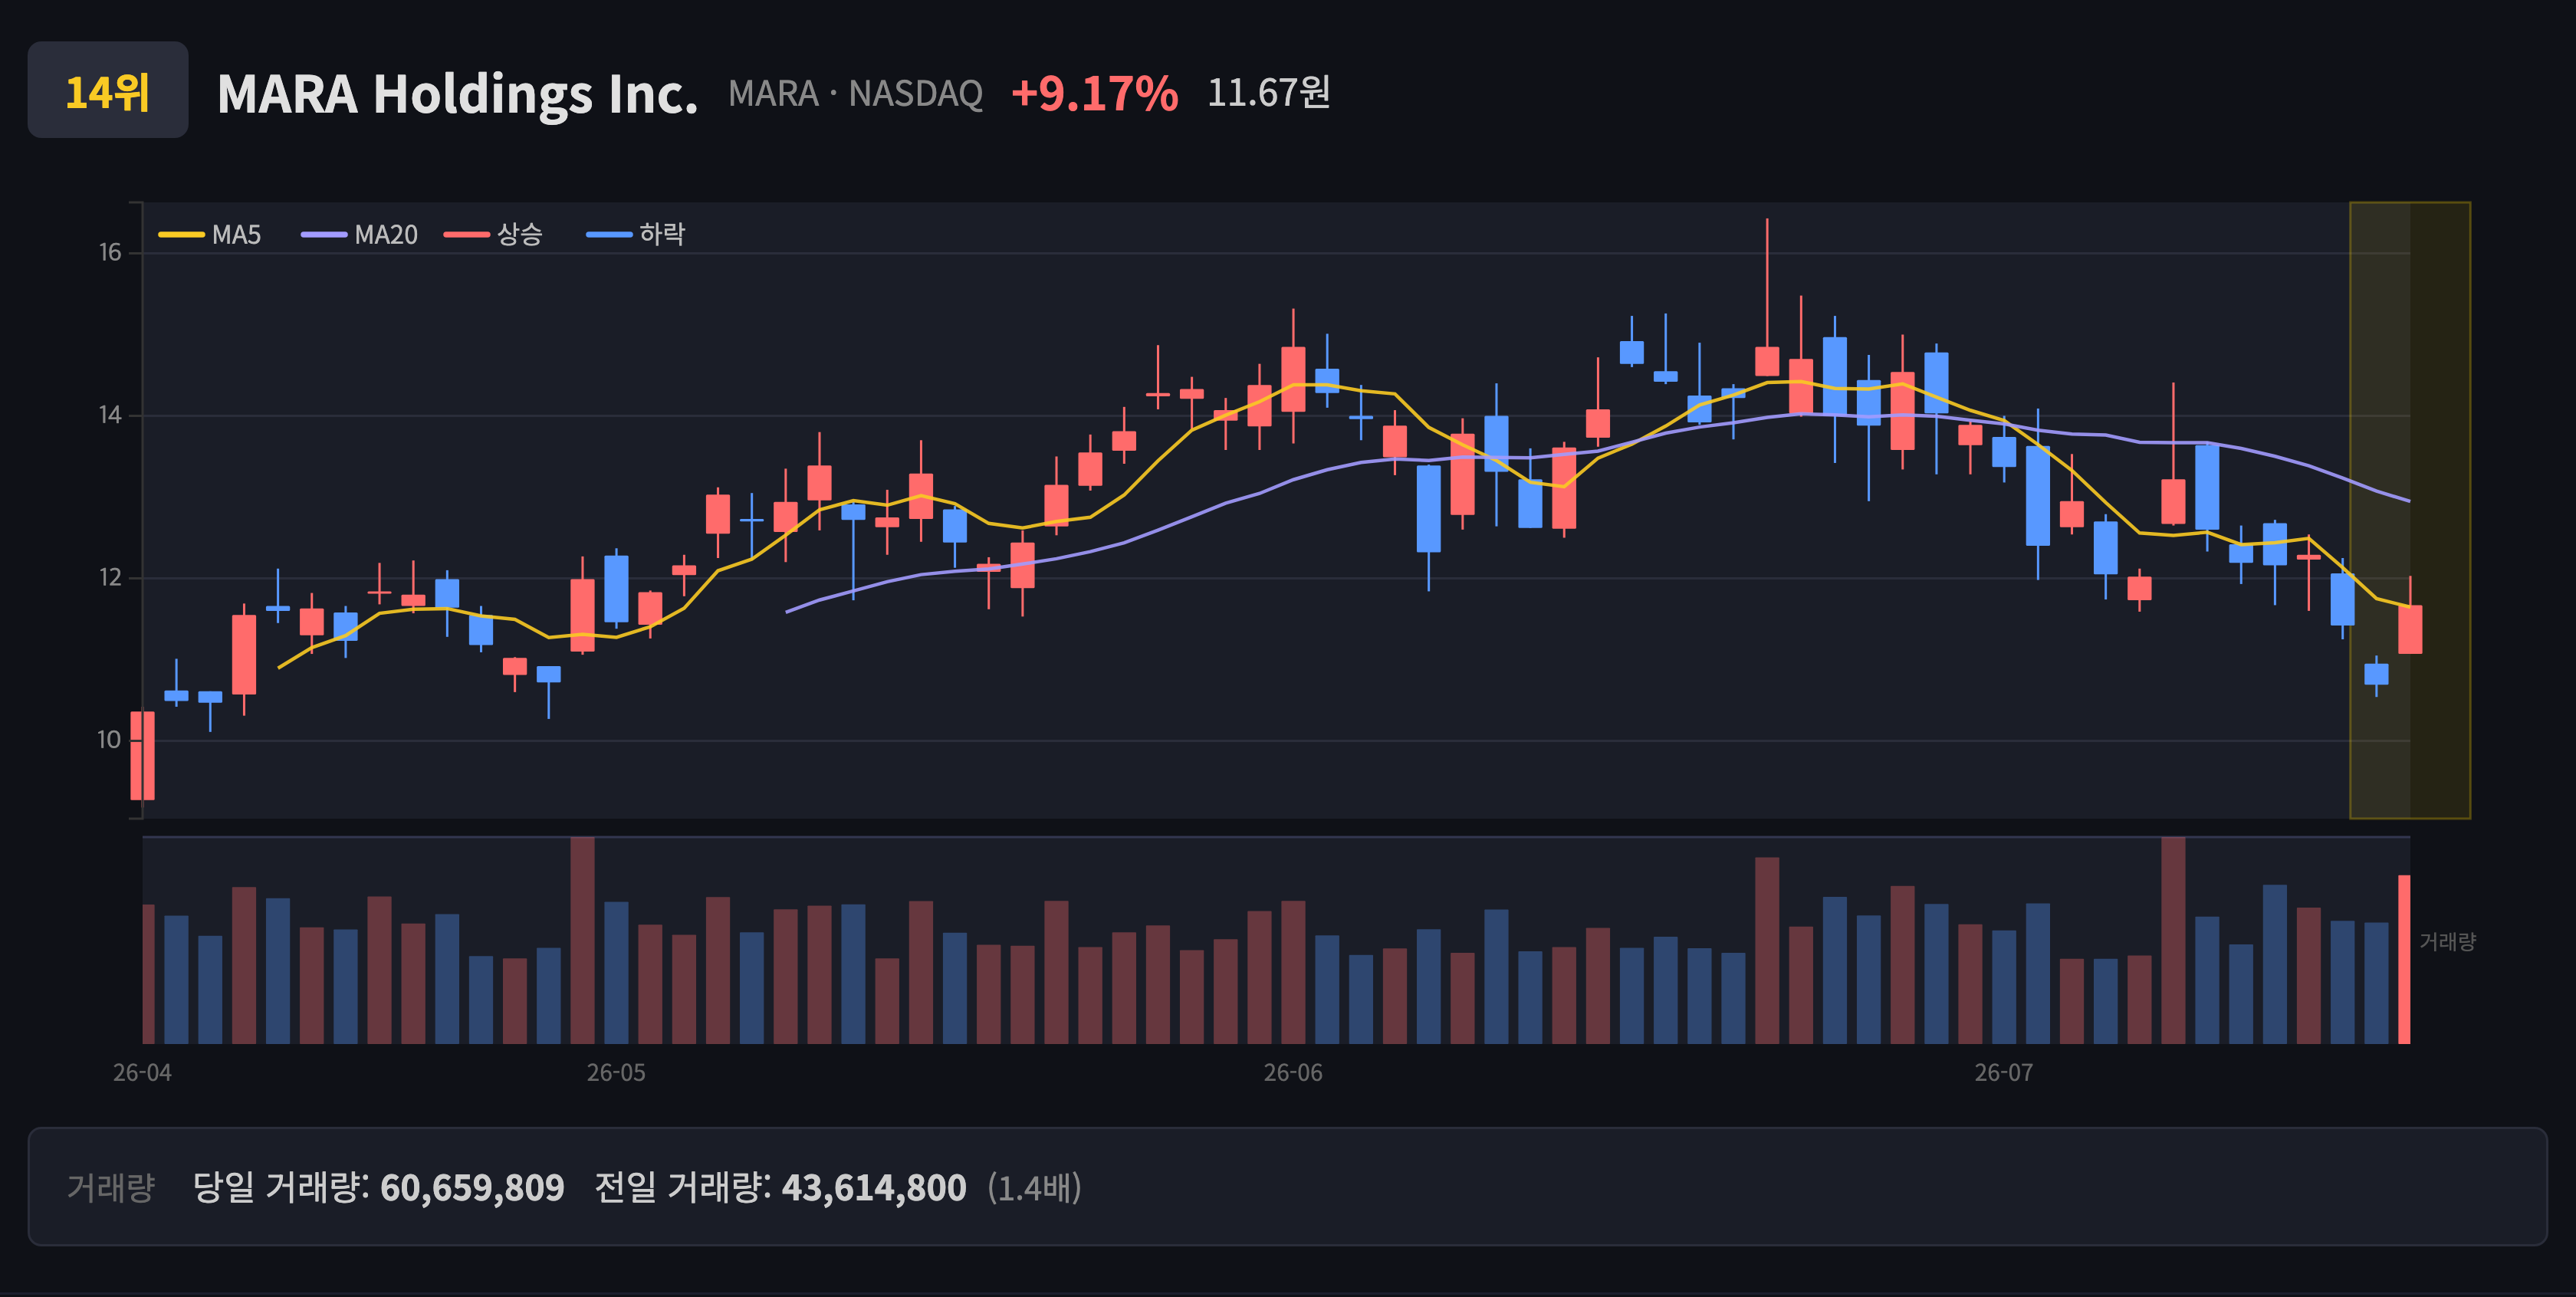Click the 10 price axis label

[109, 740]
